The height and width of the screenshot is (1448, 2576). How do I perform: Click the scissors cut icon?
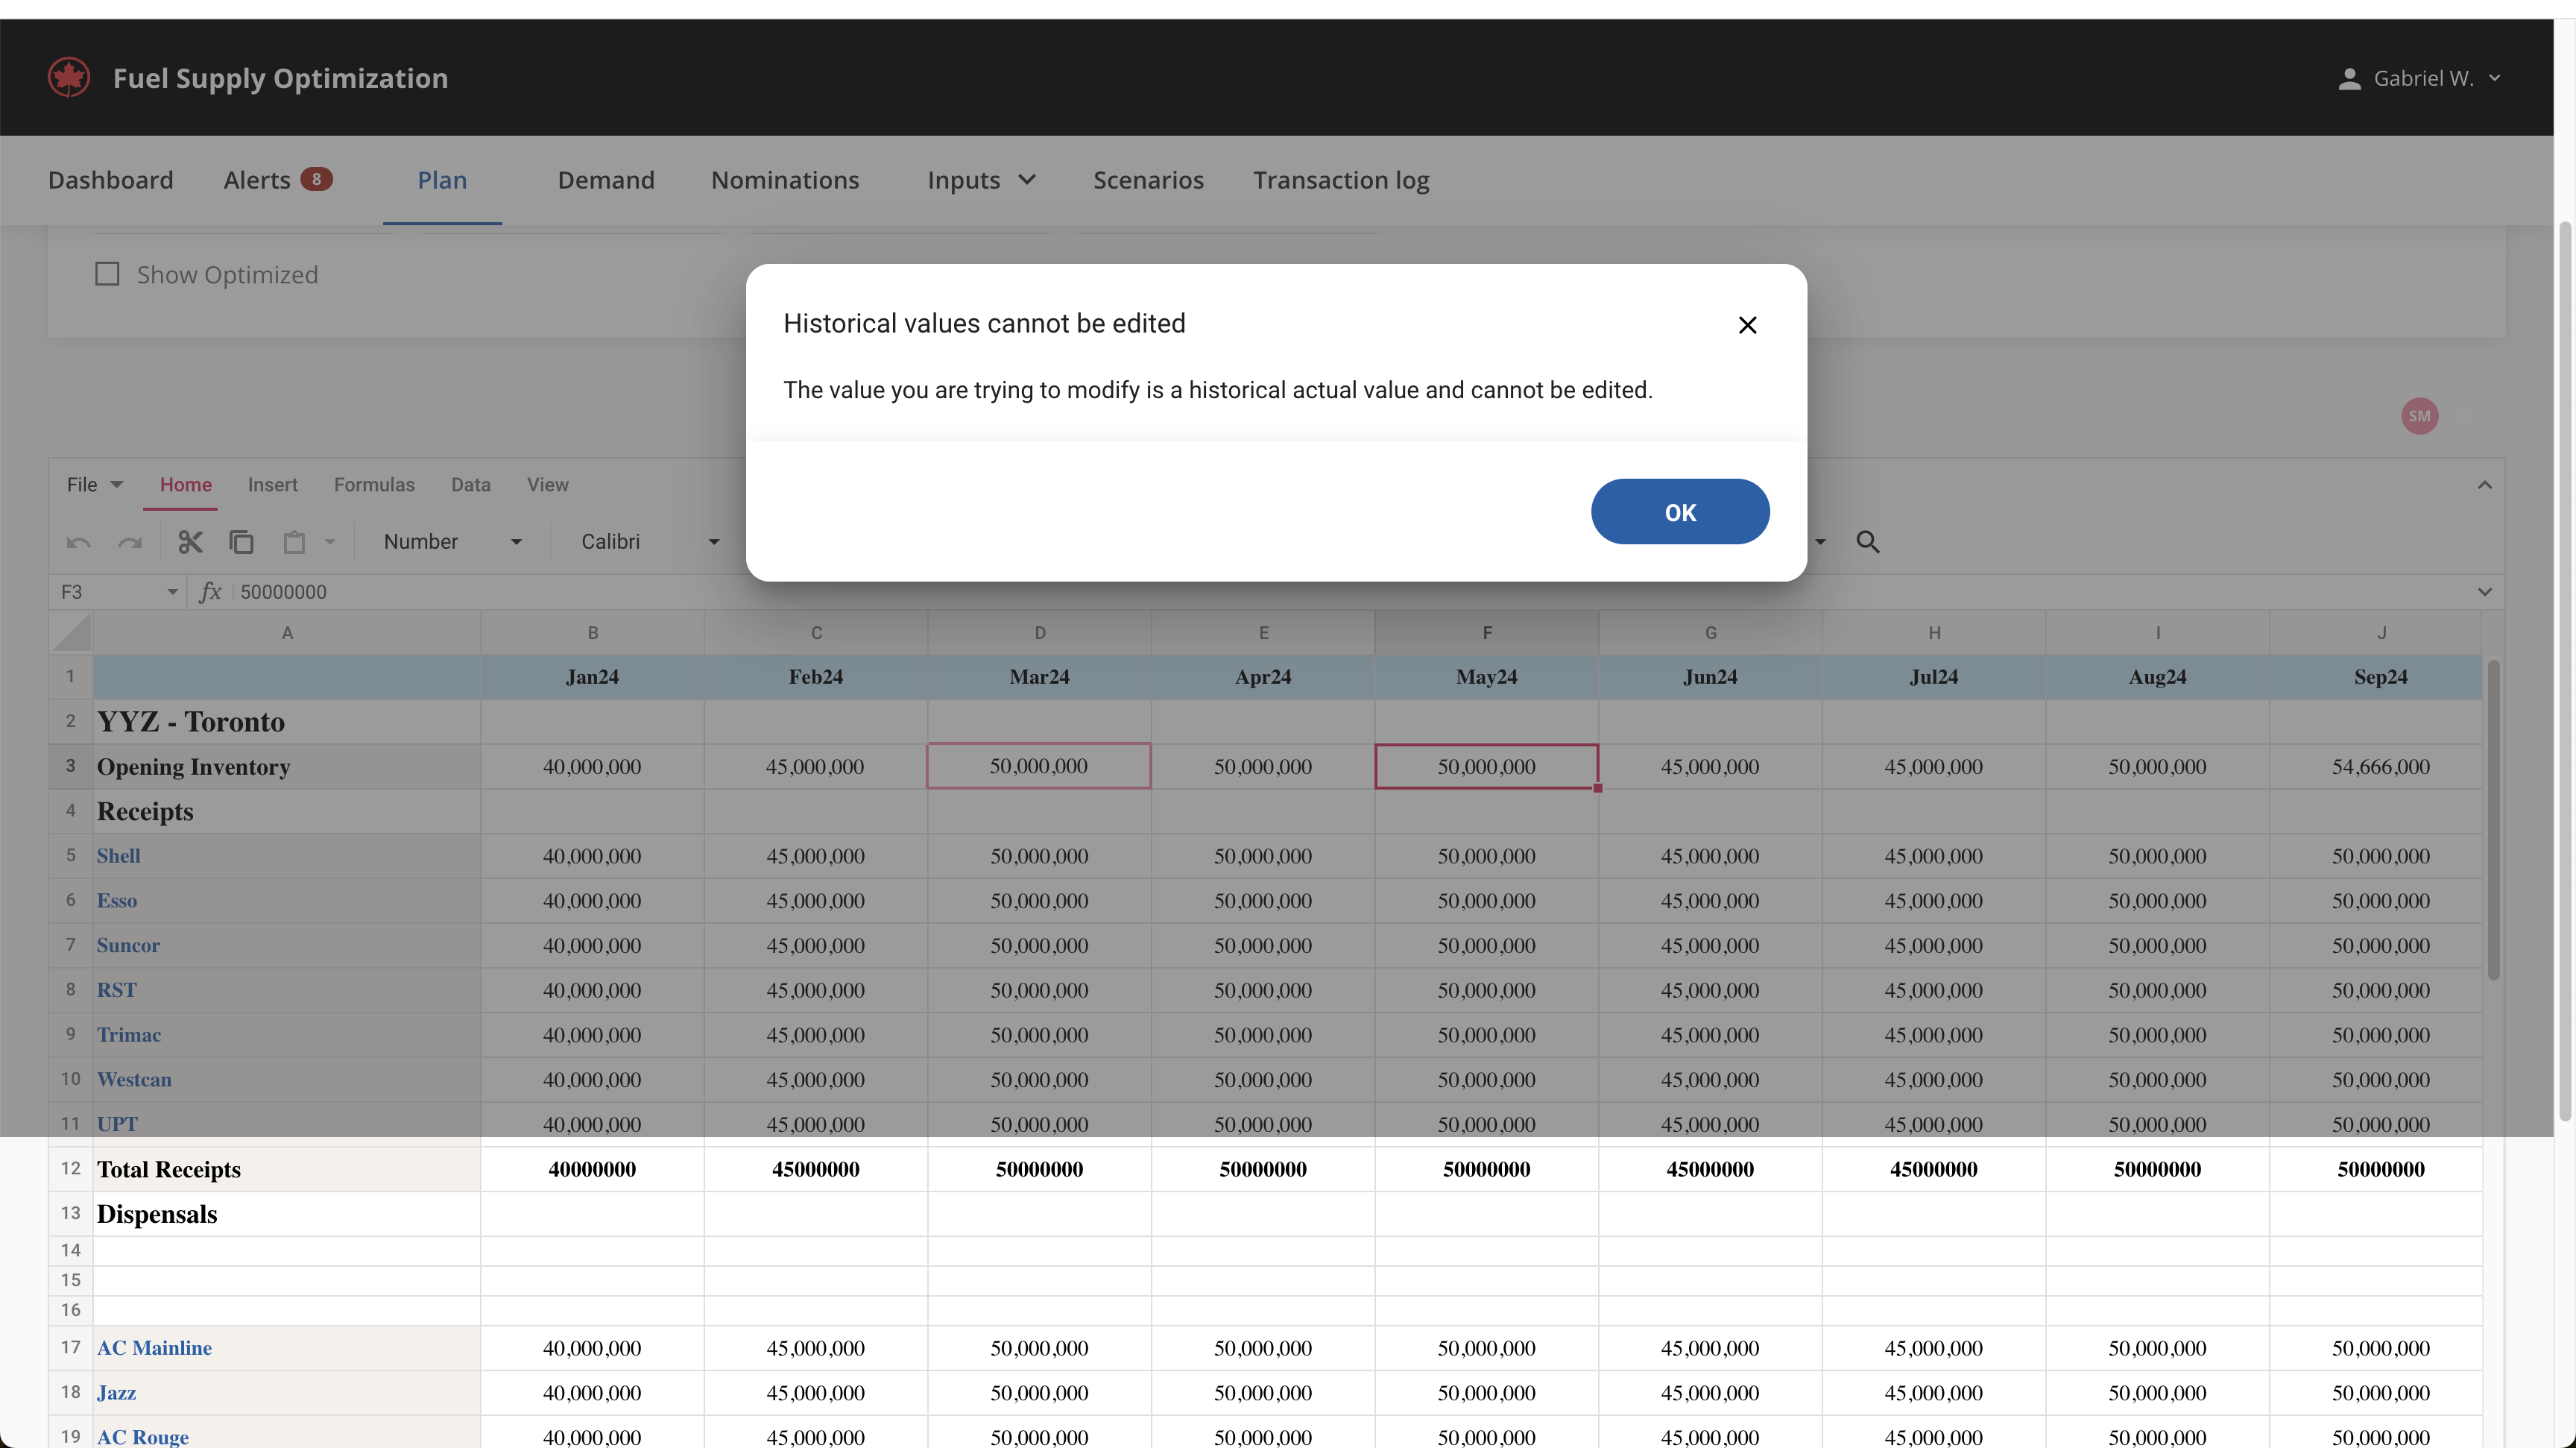pyautogui.click(x=190, y=542)
